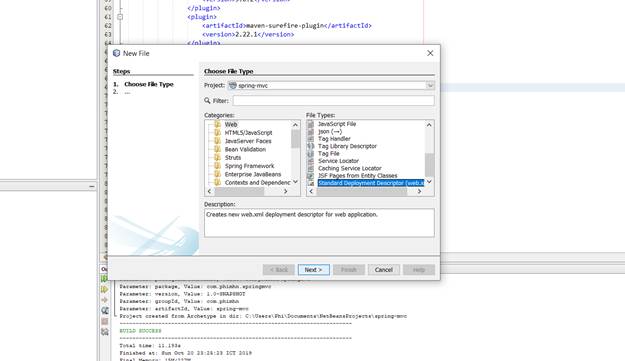Viewport: 625px width, 361px height.
Task: Click step 1 Choose File Type in Steps
Action: [149, 84]
